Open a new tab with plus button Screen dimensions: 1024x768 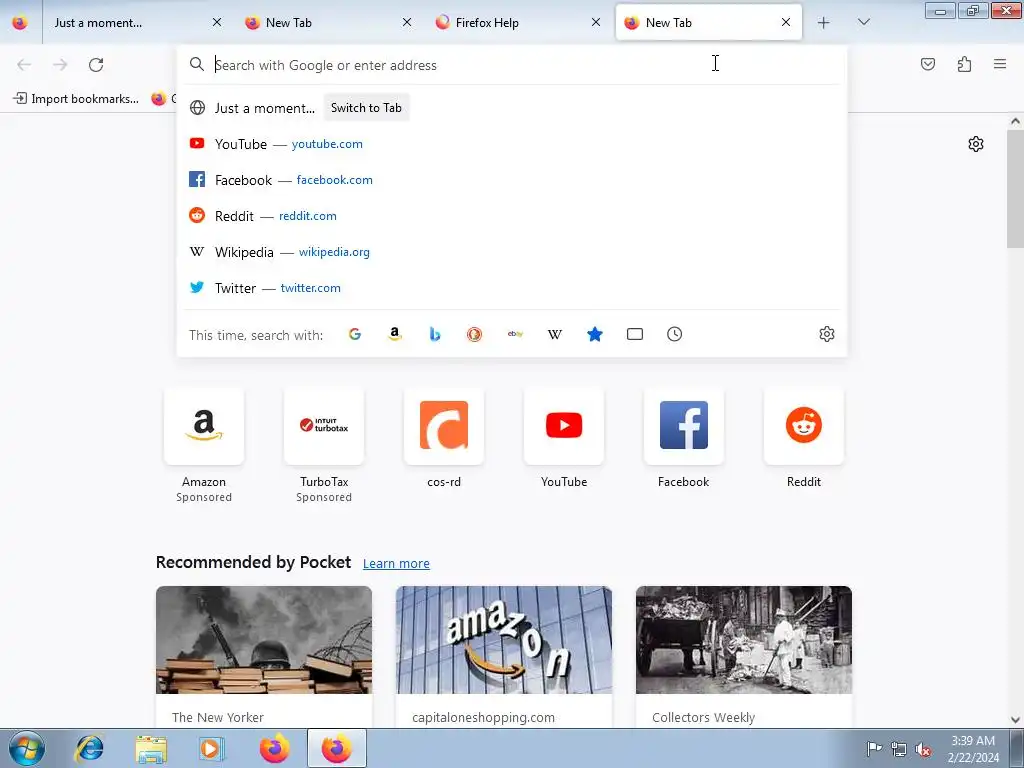click(824, 23)
